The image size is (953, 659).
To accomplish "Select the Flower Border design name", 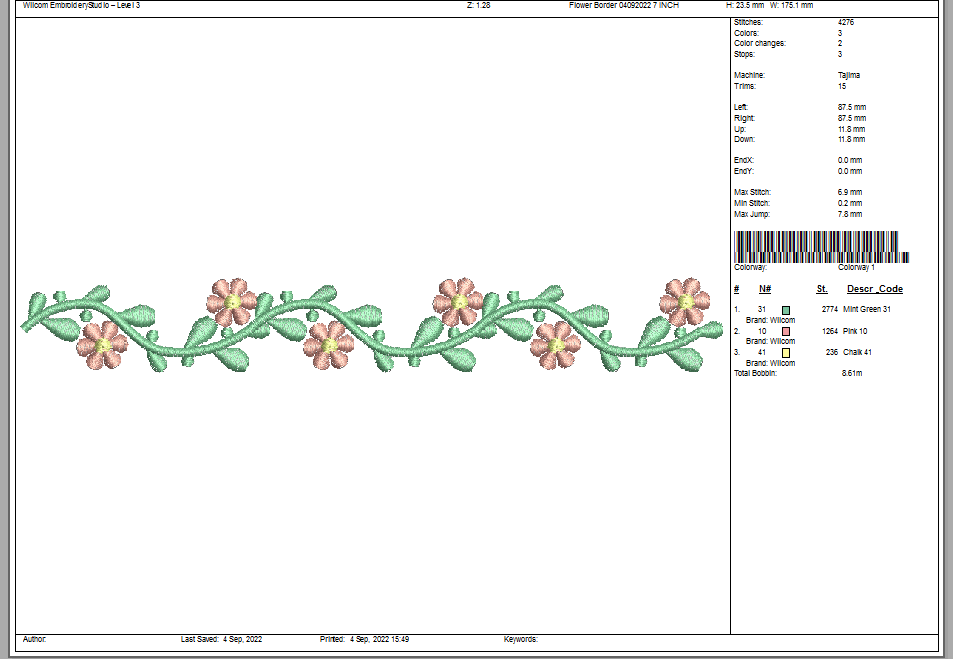I will [x=624, y=5].
